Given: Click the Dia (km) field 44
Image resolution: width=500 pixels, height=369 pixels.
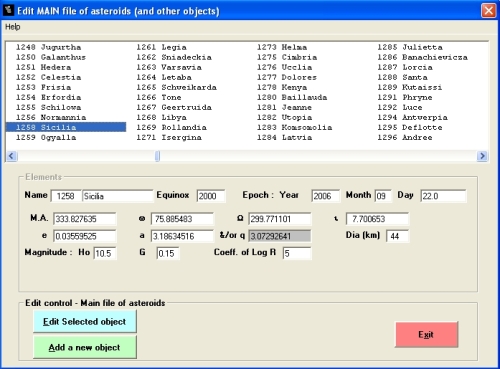Looking at the screenshot, I should 398,236.
